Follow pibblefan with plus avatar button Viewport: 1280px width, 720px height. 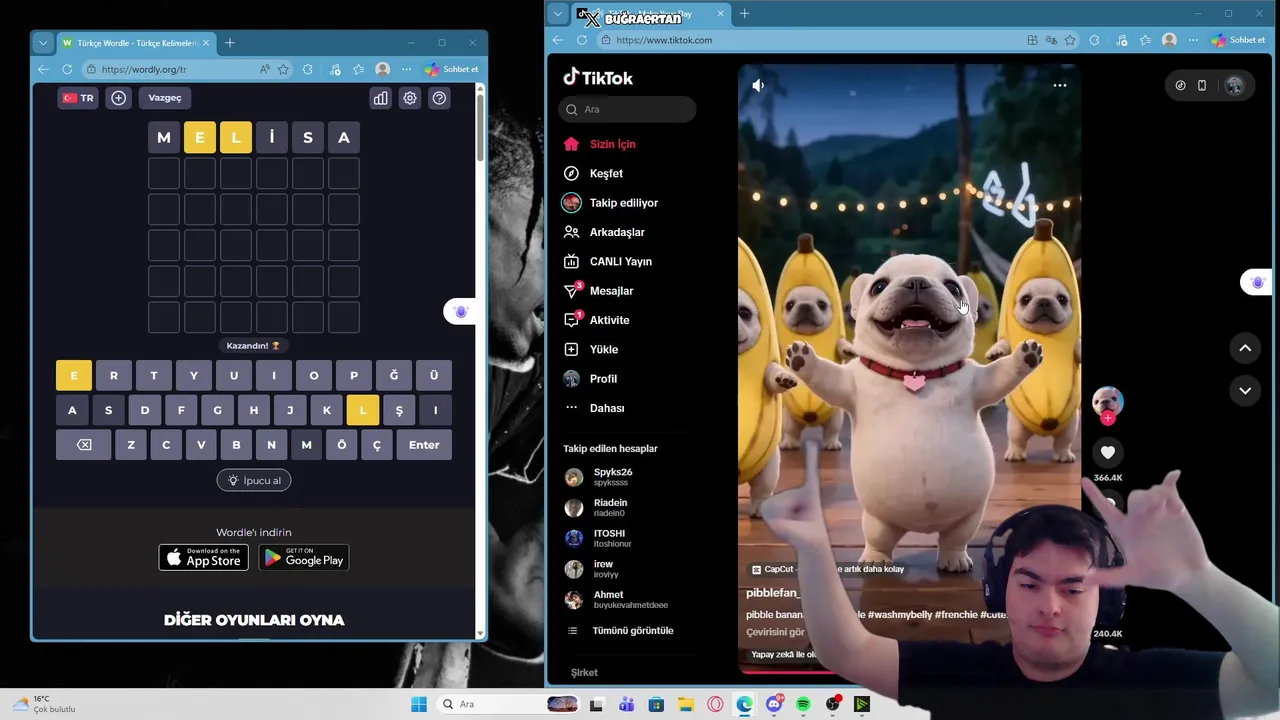click(x=1107, y=419)
